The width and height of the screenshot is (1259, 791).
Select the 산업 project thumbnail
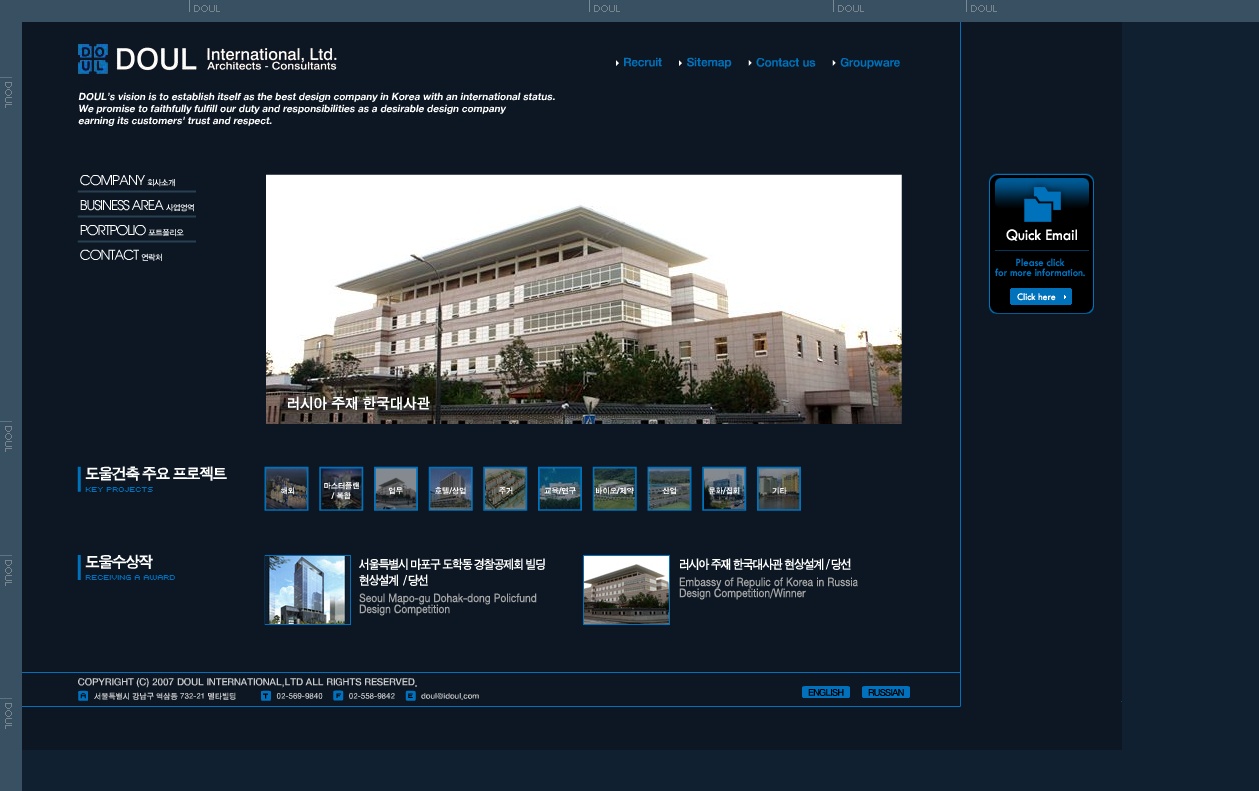click(669, 489)
